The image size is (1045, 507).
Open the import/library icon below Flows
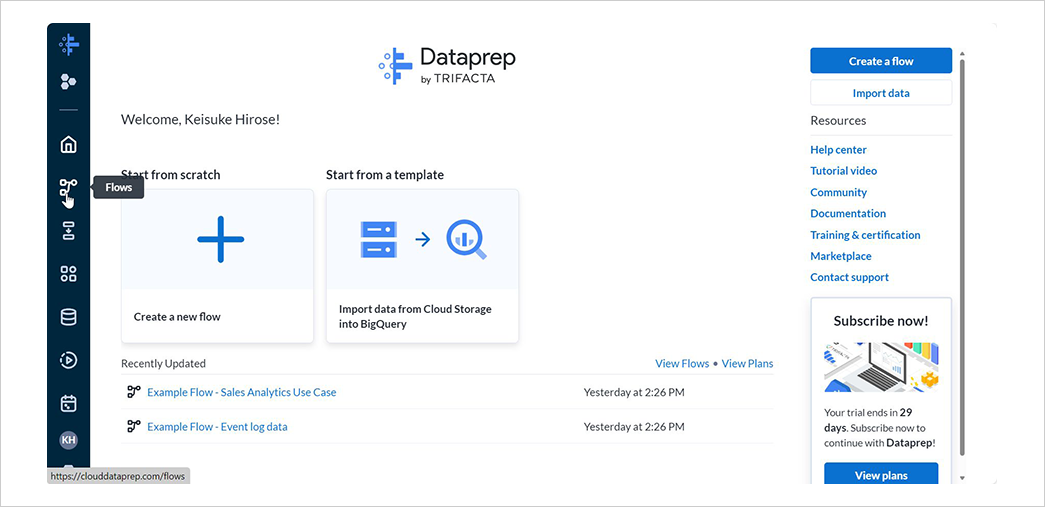tap(68, 231)
